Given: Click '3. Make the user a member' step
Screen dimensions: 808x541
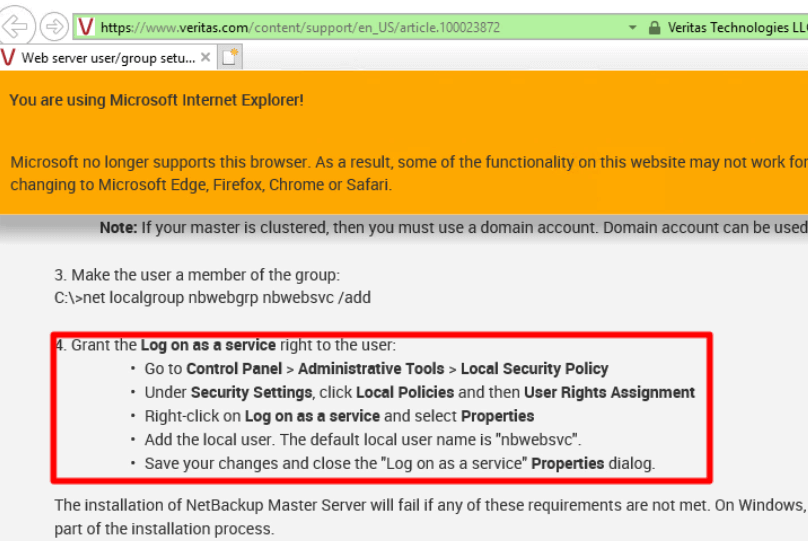Looking at the screenshot, I should [x=197, y=275].
